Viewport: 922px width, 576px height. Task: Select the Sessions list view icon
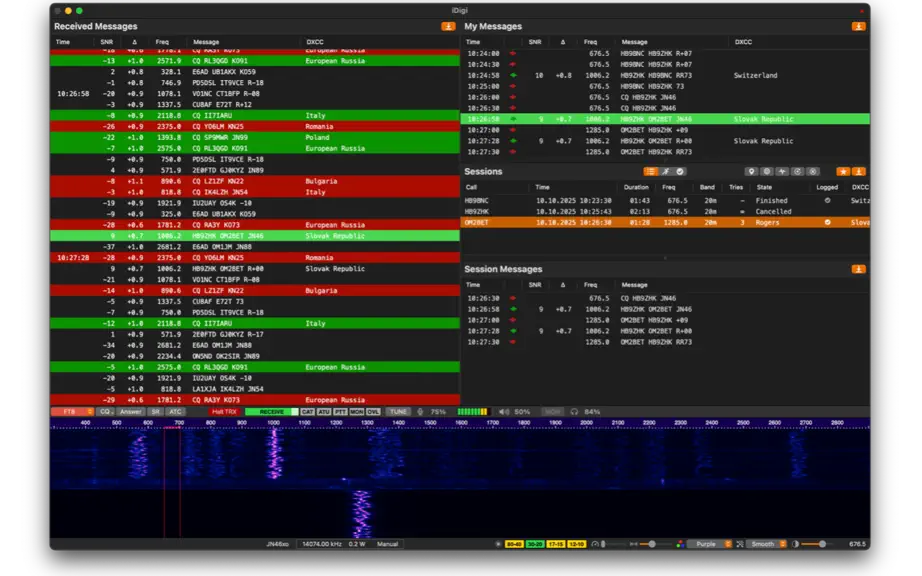[x=650, y=172]
